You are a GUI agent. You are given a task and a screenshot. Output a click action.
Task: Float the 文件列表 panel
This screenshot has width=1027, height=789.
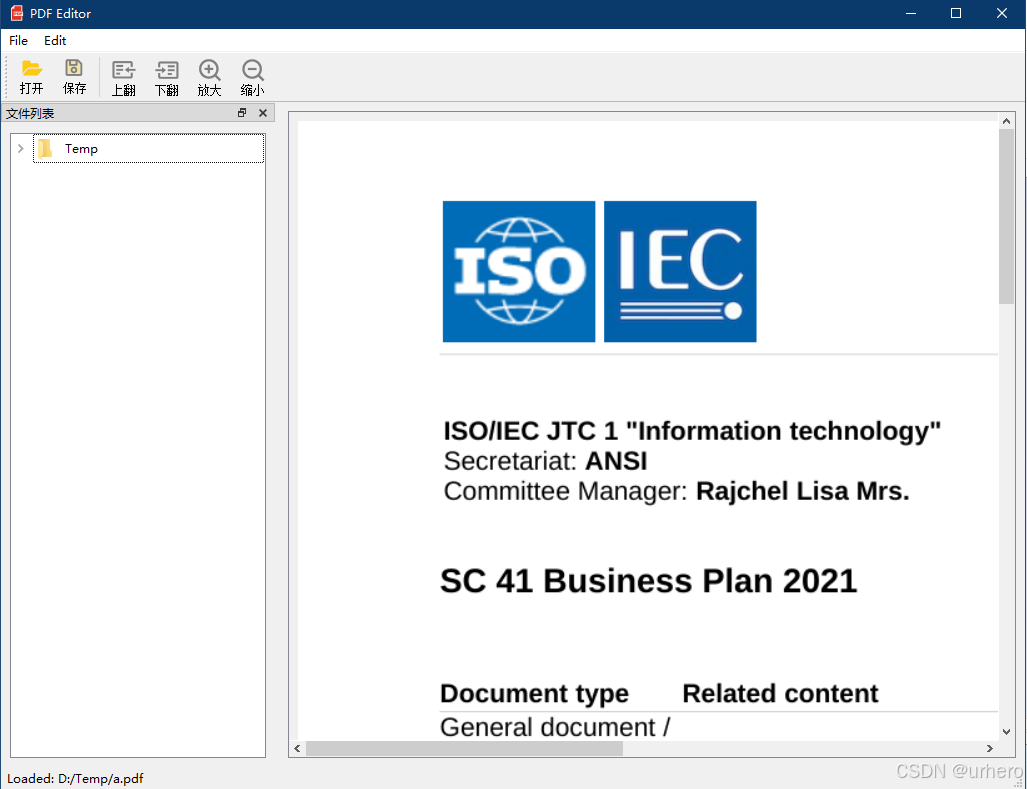point(242,113)
